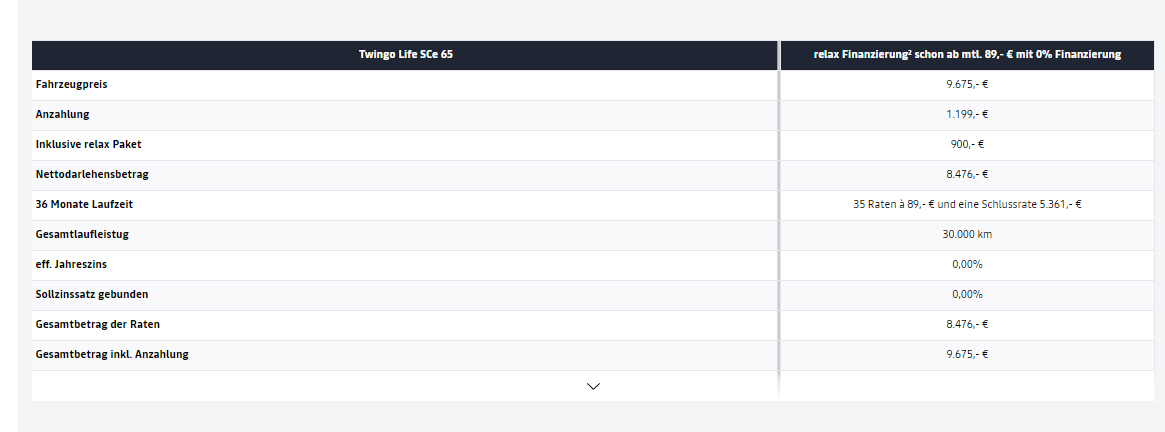The image size is (1165, 432).
Task: Select the eff. Jahreszins 0,00% value
Action: (967, 264)
